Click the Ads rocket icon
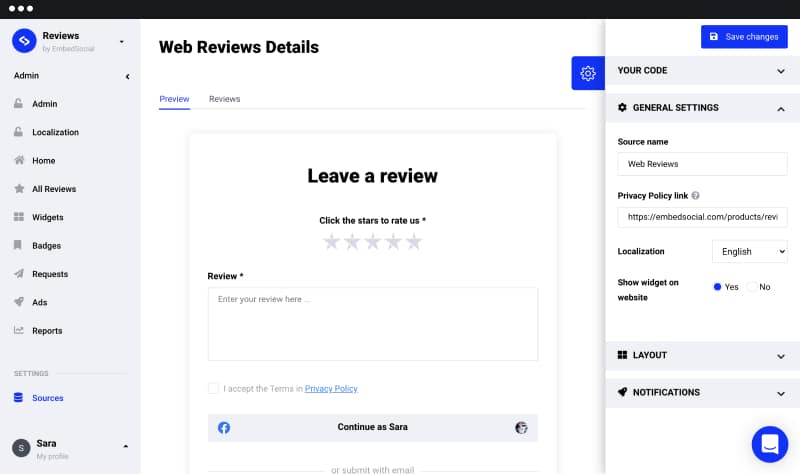 tap(19, 302)
